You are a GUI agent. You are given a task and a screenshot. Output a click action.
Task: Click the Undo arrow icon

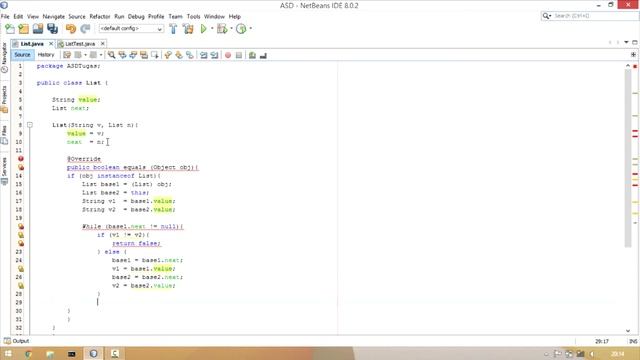[71, 29]
